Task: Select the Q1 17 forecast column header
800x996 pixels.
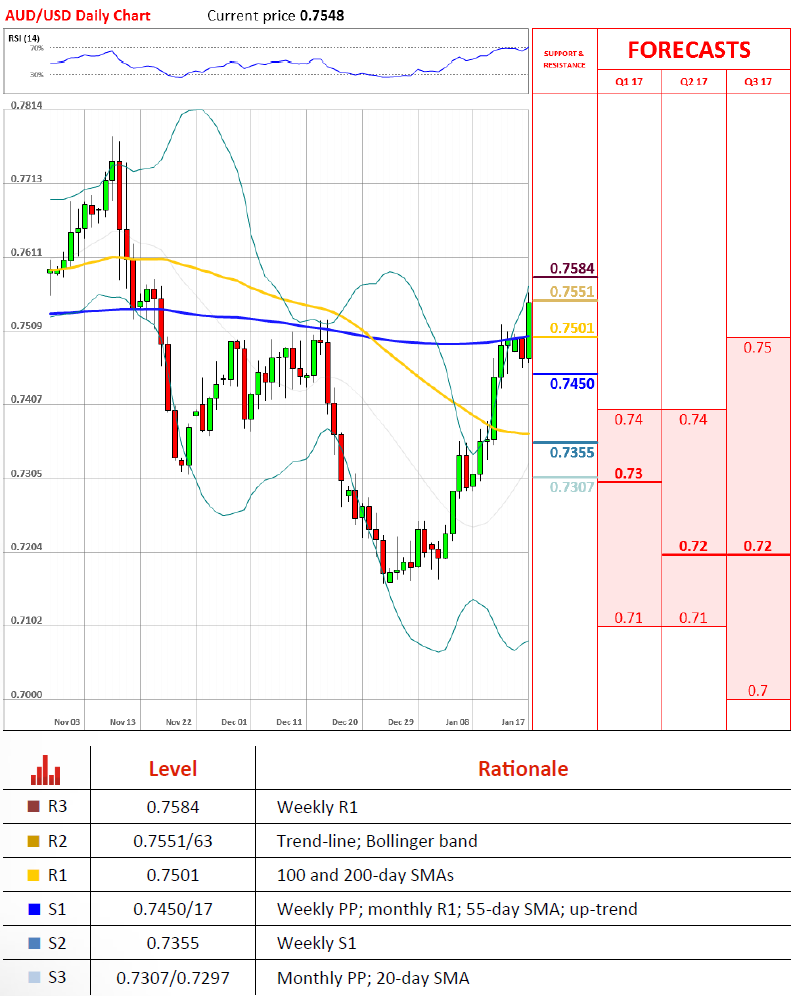Action: (629, 81)
